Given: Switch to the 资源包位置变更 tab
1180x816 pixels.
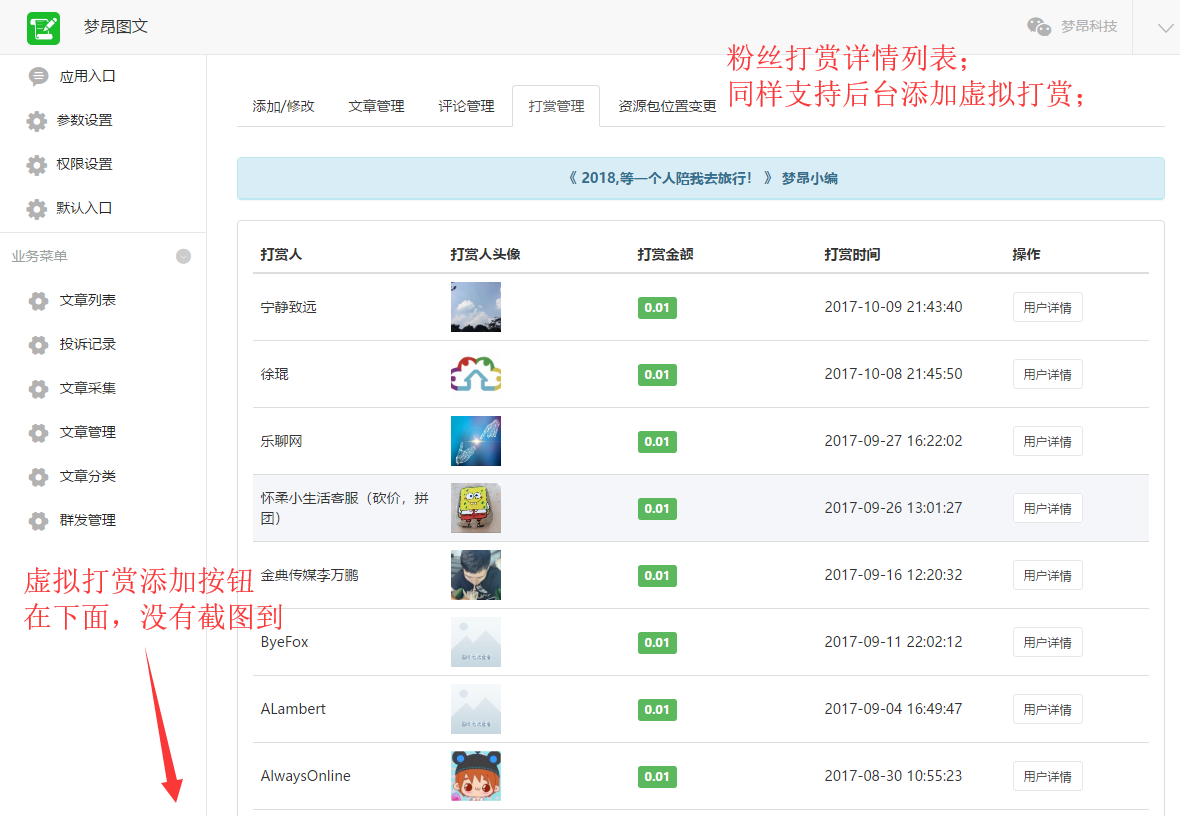Looking at the screenshot, I should point(667,106).
